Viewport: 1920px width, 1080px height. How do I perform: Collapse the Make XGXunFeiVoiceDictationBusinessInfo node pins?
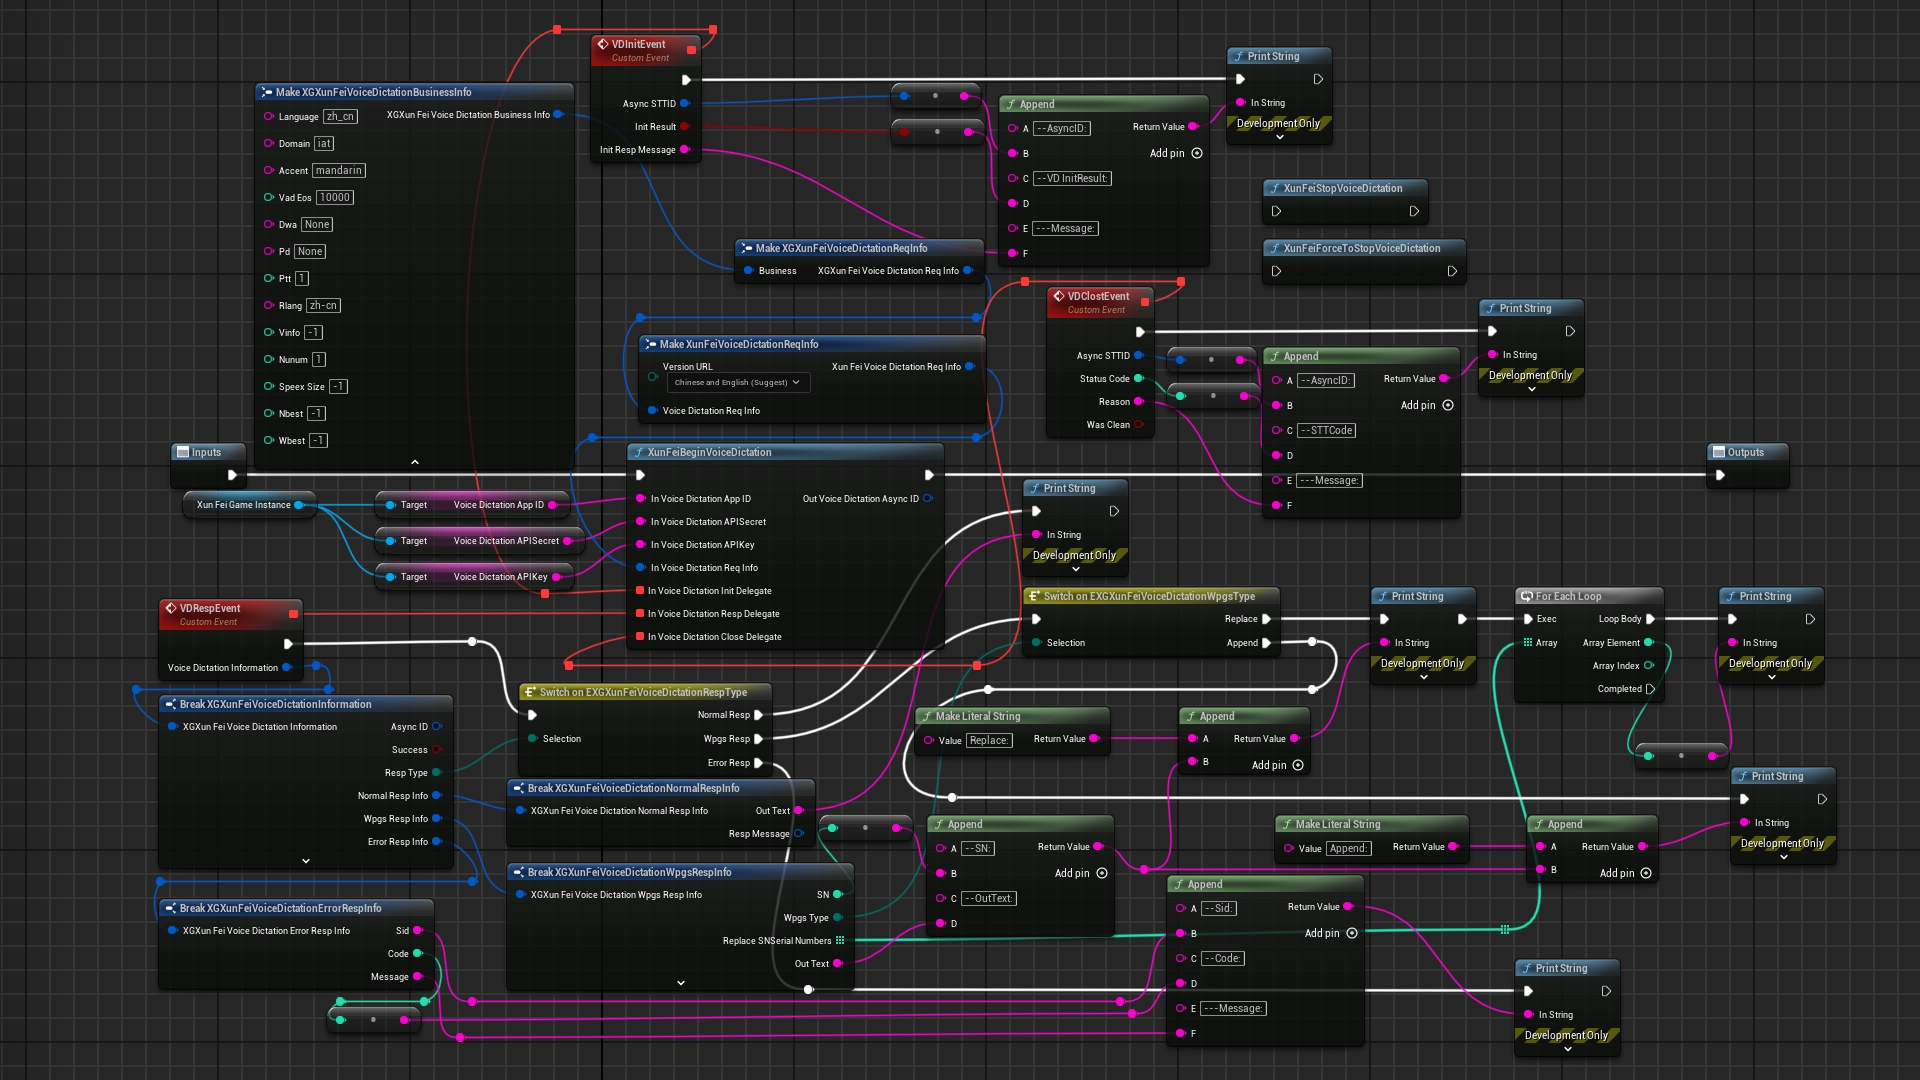[x=415, y=462]
